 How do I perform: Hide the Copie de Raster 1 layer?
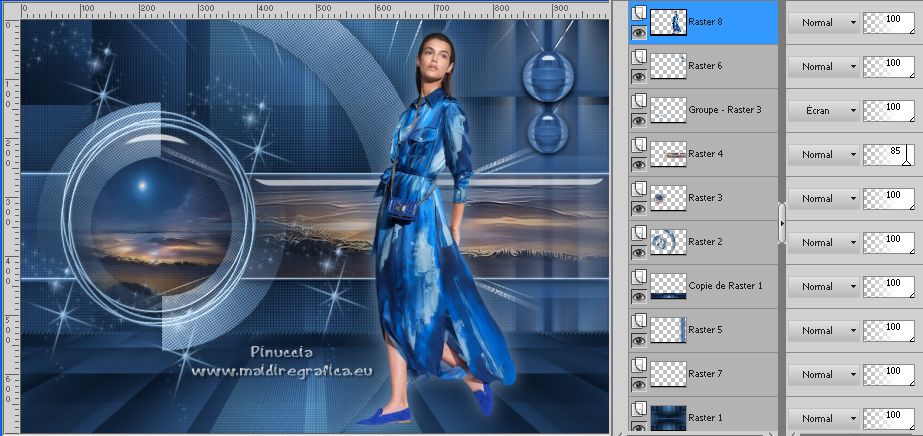tap(639, 296)
